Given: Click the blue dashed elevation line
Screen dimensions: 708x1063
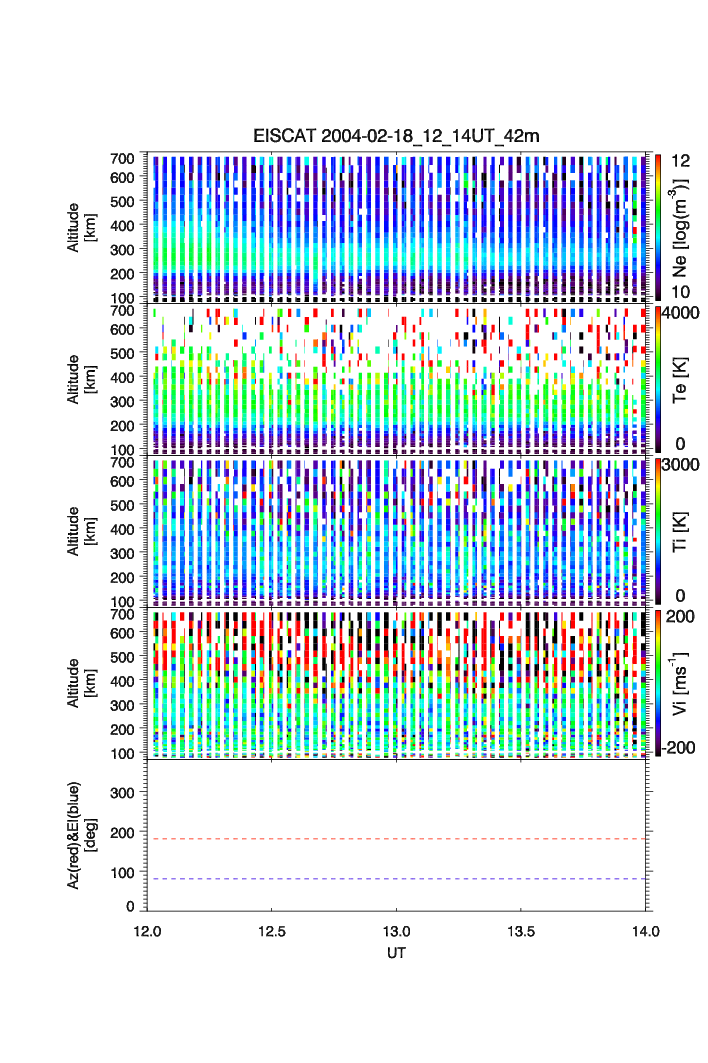Looking at the screenshot, I should click(400, 879).
